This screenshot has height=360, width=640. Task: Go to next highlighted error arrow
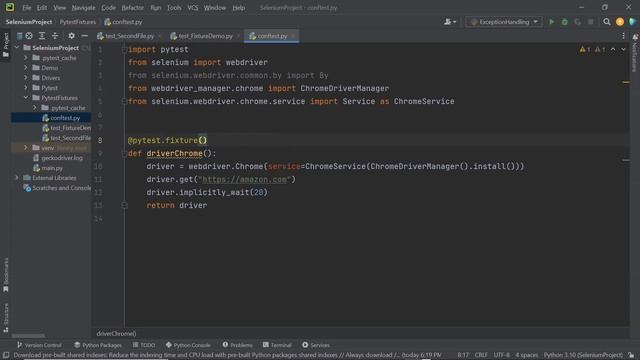click(623, 49)
